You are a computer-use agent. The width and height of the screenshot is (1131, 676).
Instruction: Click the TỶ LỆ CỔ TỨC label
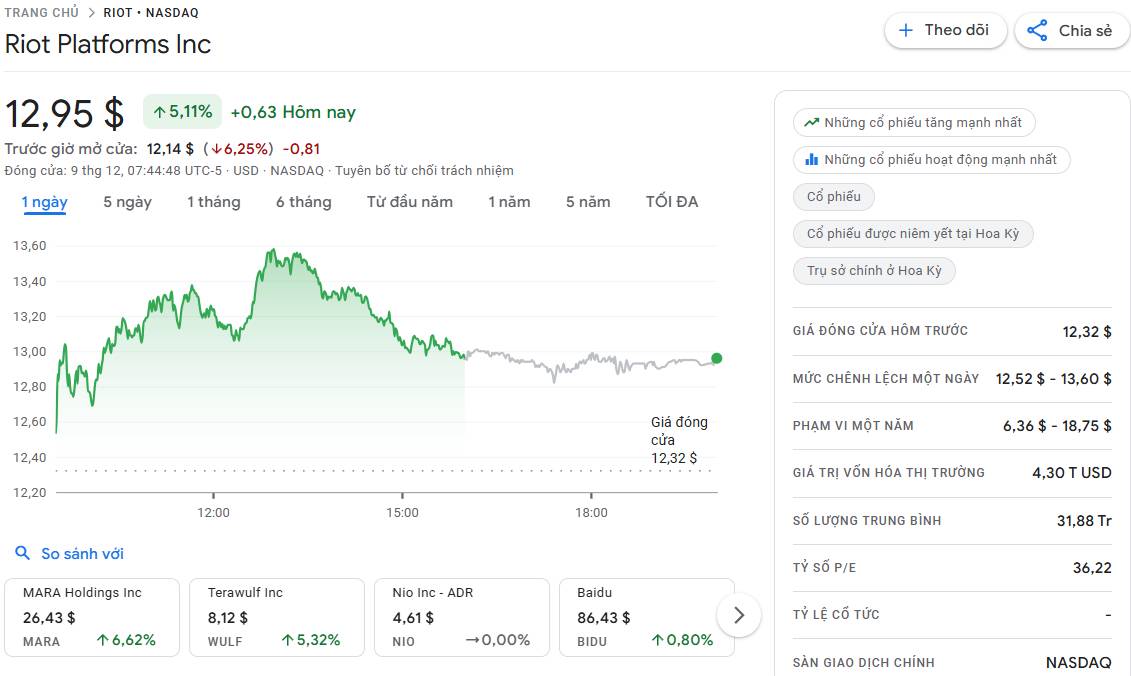(836, 615)
